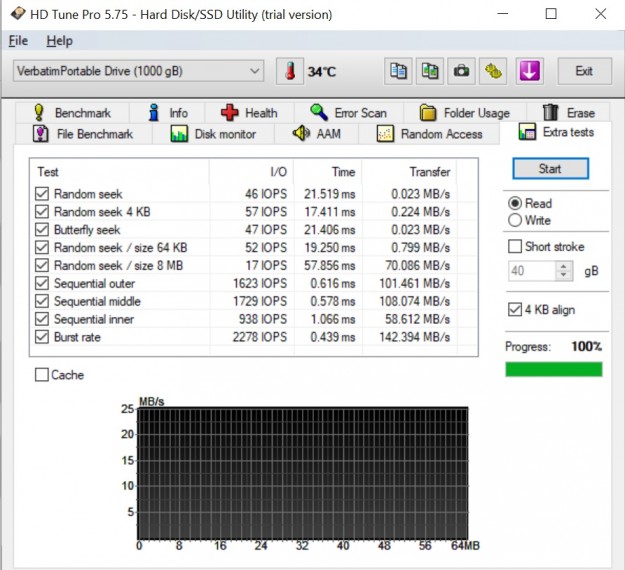Click the copy text to clipboard icon
The width and height of the screenshot is (625, 570).
point(399,71)
